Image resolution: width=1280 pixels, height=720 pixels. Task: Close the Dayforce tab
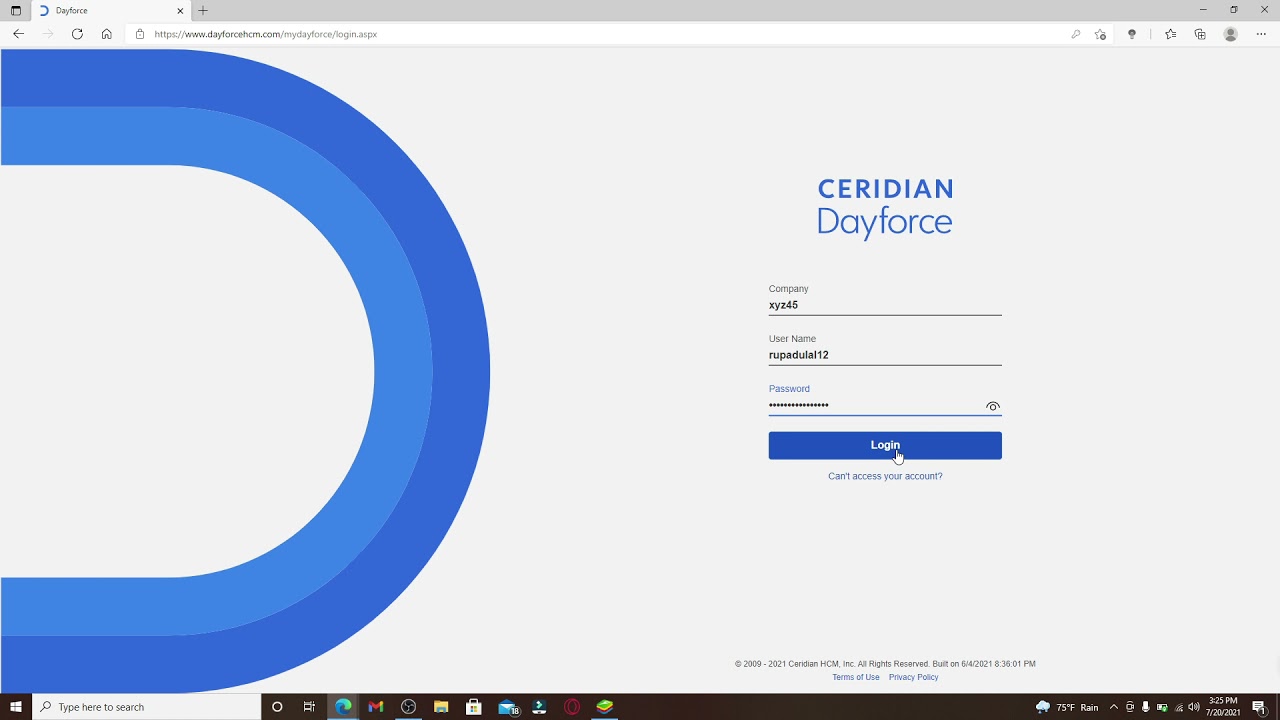[180, 10]
